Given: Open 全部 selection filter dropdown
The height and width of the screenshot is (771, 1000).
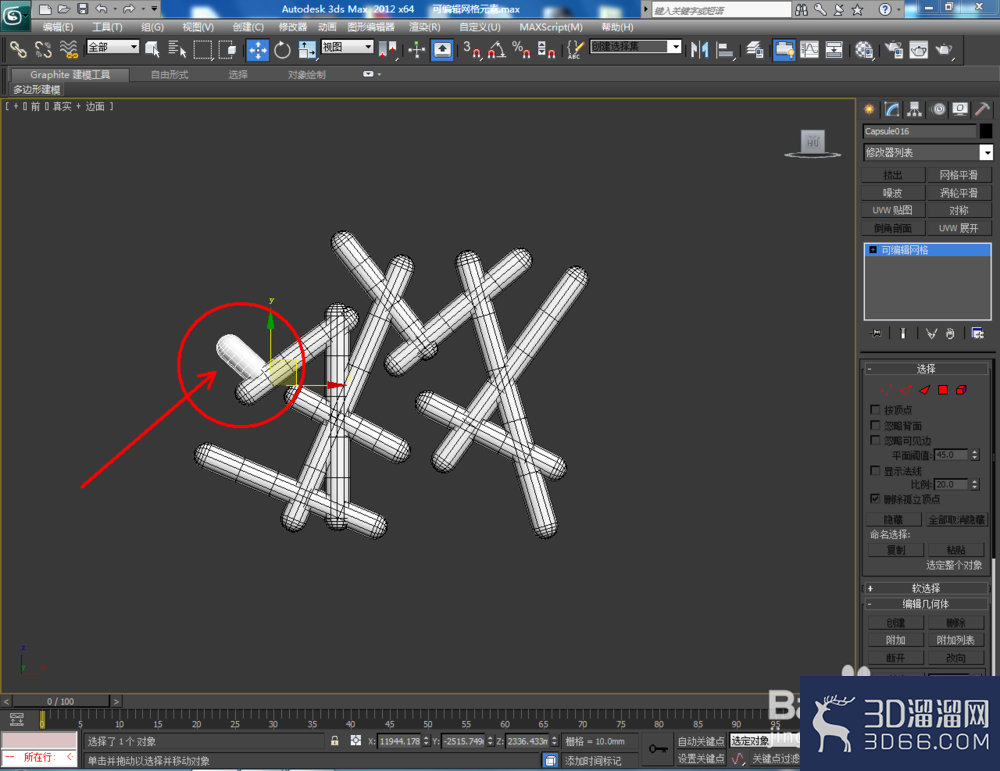Looking at the screenshot, I should coord(113,47).
